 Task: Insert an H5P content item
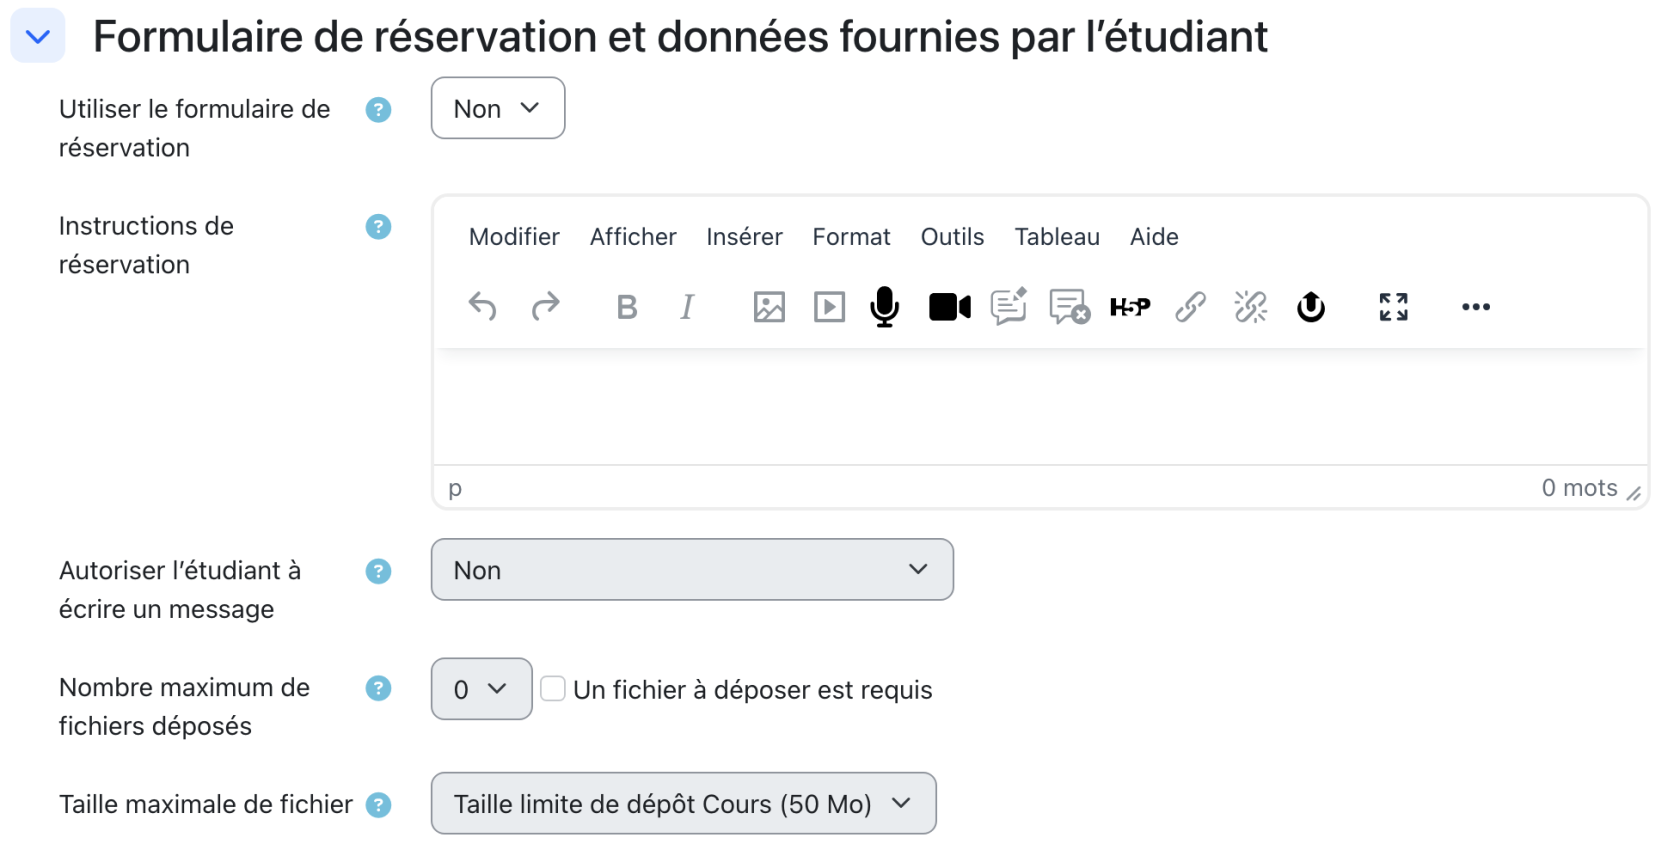1129,307
